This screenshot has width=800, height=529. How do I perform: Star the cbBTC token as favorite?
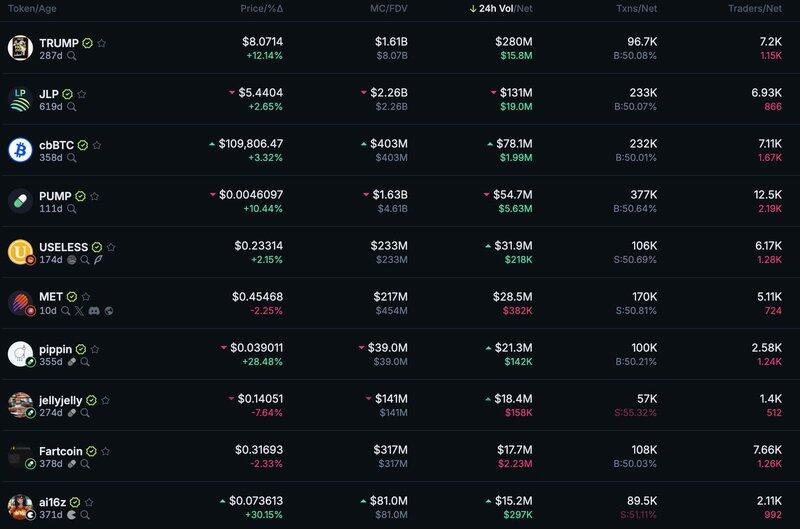[97, 145]
